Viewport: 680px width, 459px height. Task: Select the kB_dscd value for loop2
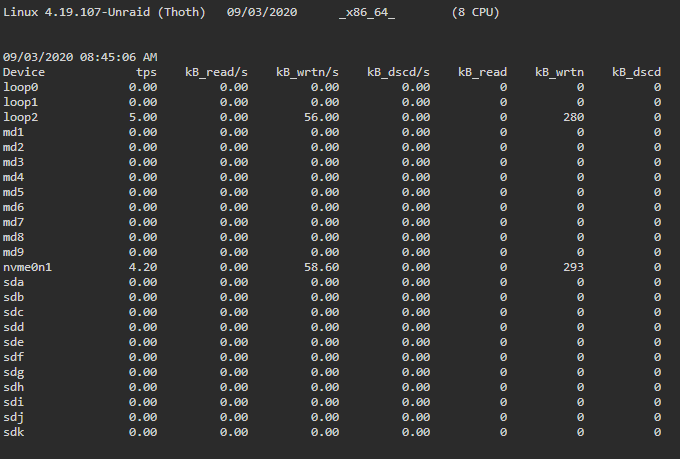pyautogui.click(x=657, y=117)
